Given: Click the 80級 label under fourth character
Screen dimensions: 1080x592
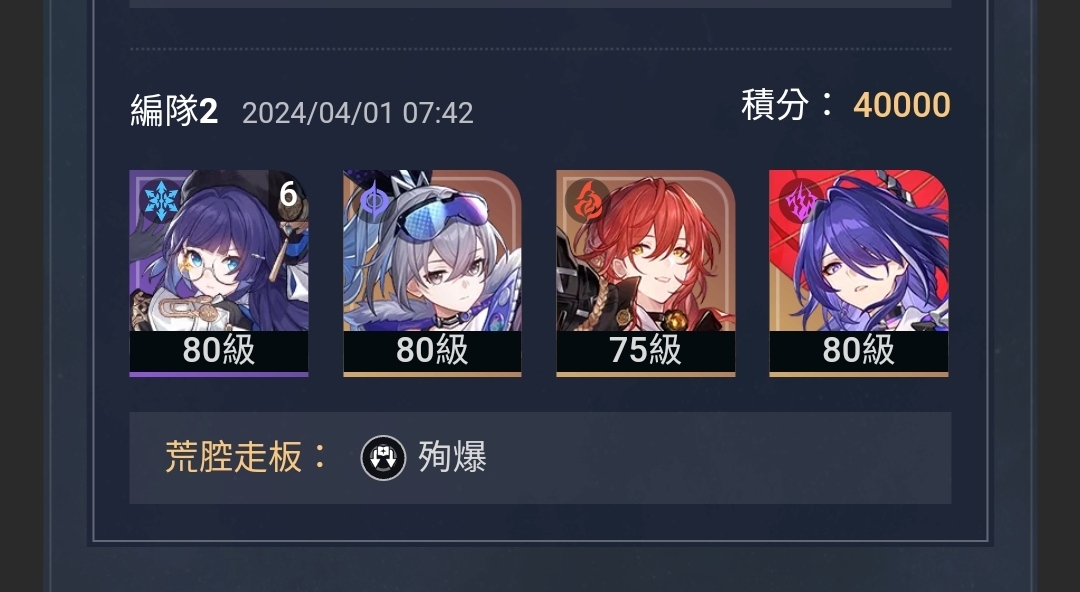Looking at the screenshot, I should (858, 350).
